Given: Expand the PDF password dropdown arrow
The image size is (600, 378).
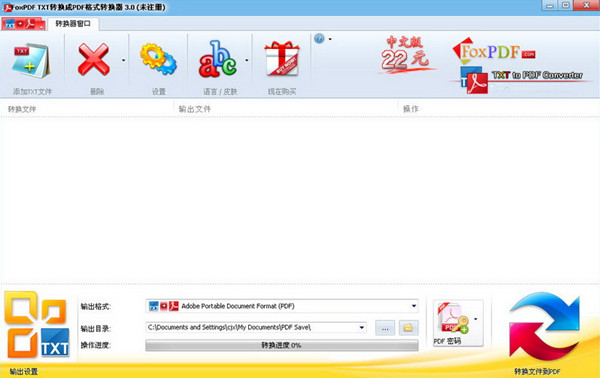Looking at the screenshot, I should 476,319.
